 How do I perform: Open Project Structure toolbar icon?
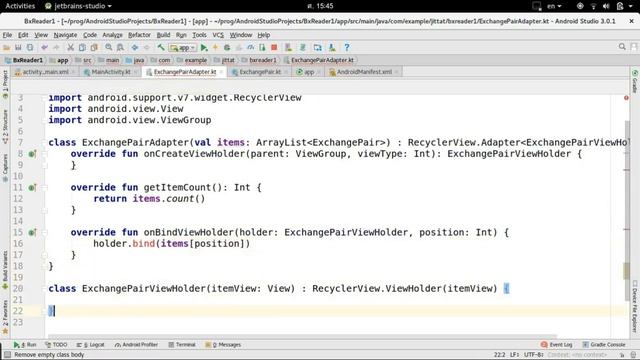(x=318, y=47)
